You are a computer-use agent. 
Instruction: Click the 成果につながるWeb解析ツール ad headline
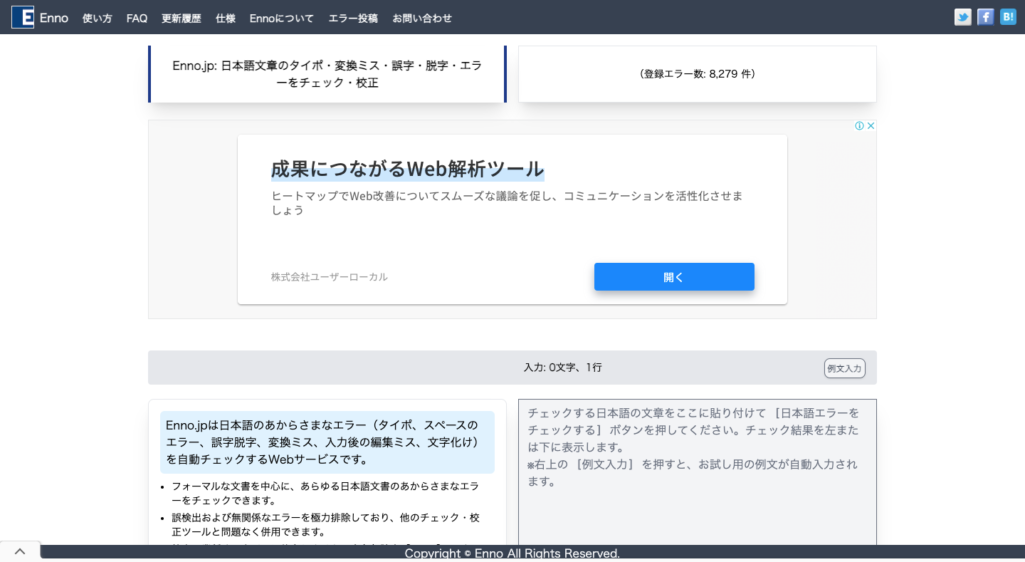(407, 168)
